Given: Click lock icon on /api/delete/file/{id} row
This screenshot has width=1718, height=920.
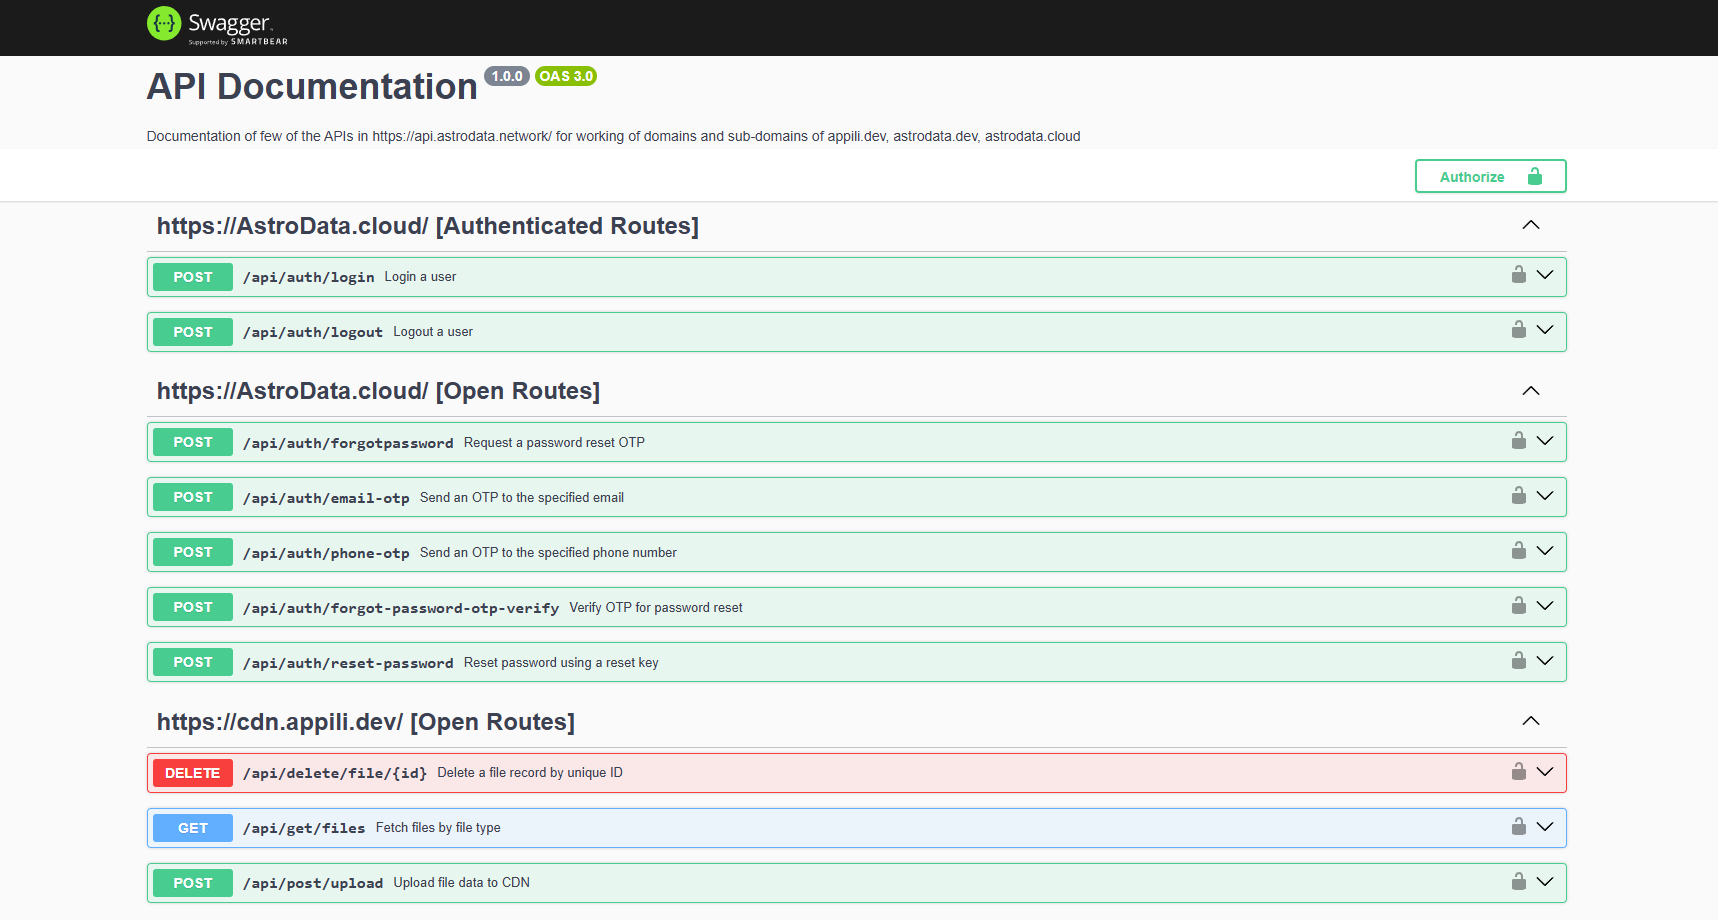Looking at the screenshot, I should [x=1518, y=772].
